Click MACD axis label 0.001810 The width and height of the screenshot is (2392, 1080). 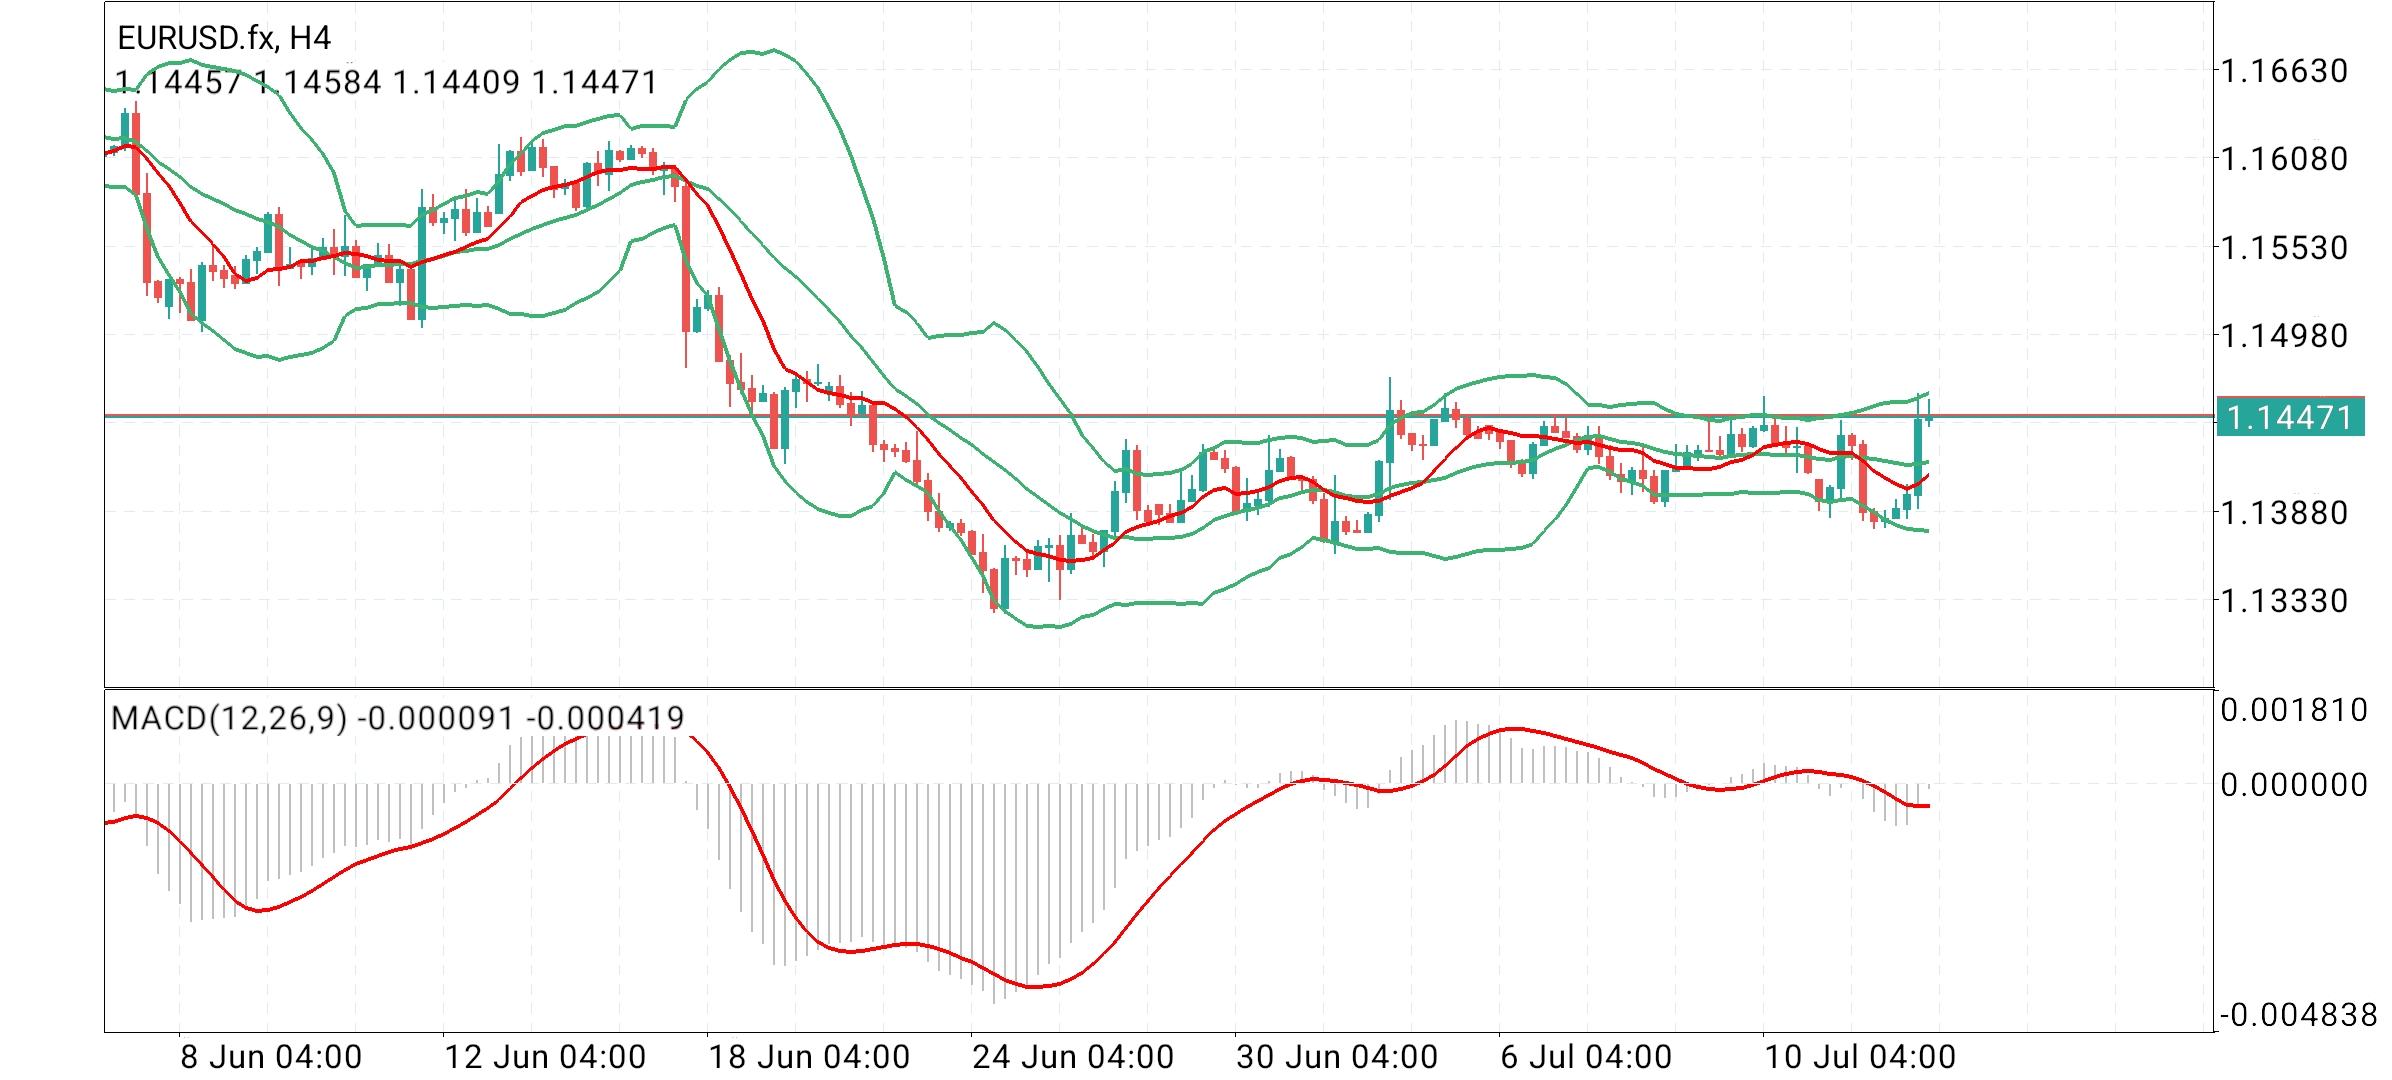click(2294, 710)
